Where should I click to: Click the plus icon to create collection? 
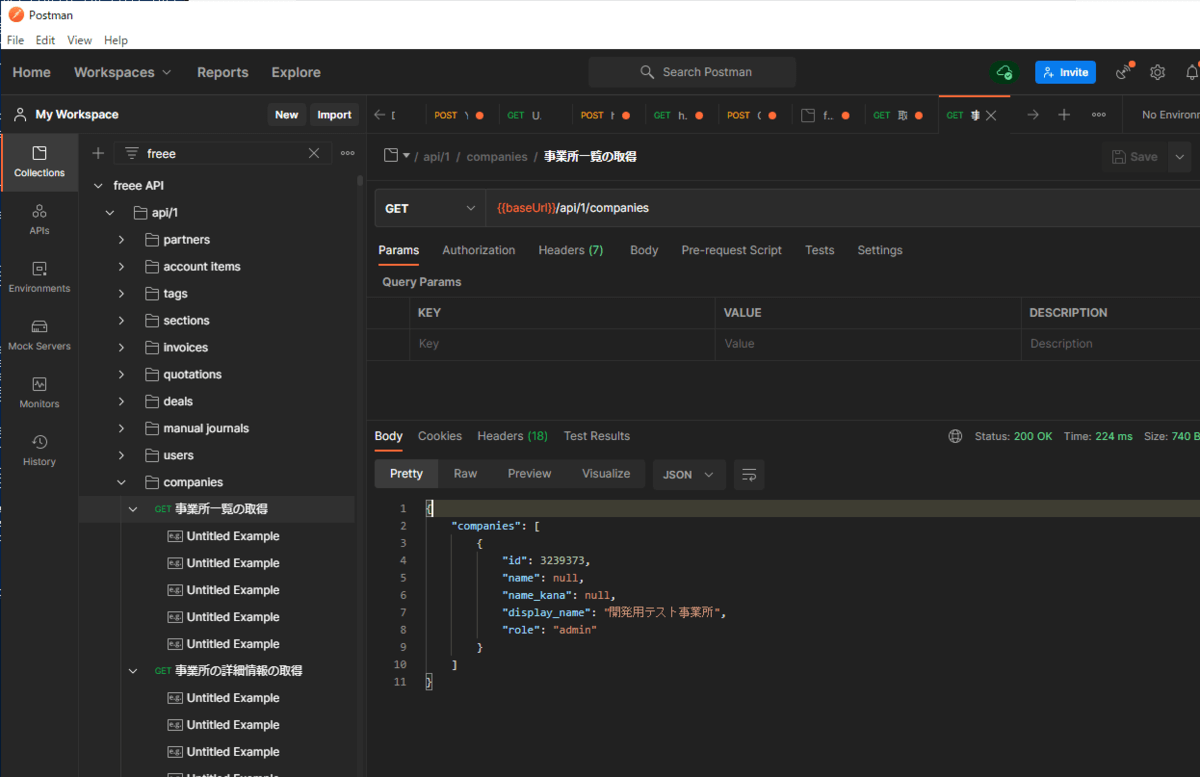[98, 153]
